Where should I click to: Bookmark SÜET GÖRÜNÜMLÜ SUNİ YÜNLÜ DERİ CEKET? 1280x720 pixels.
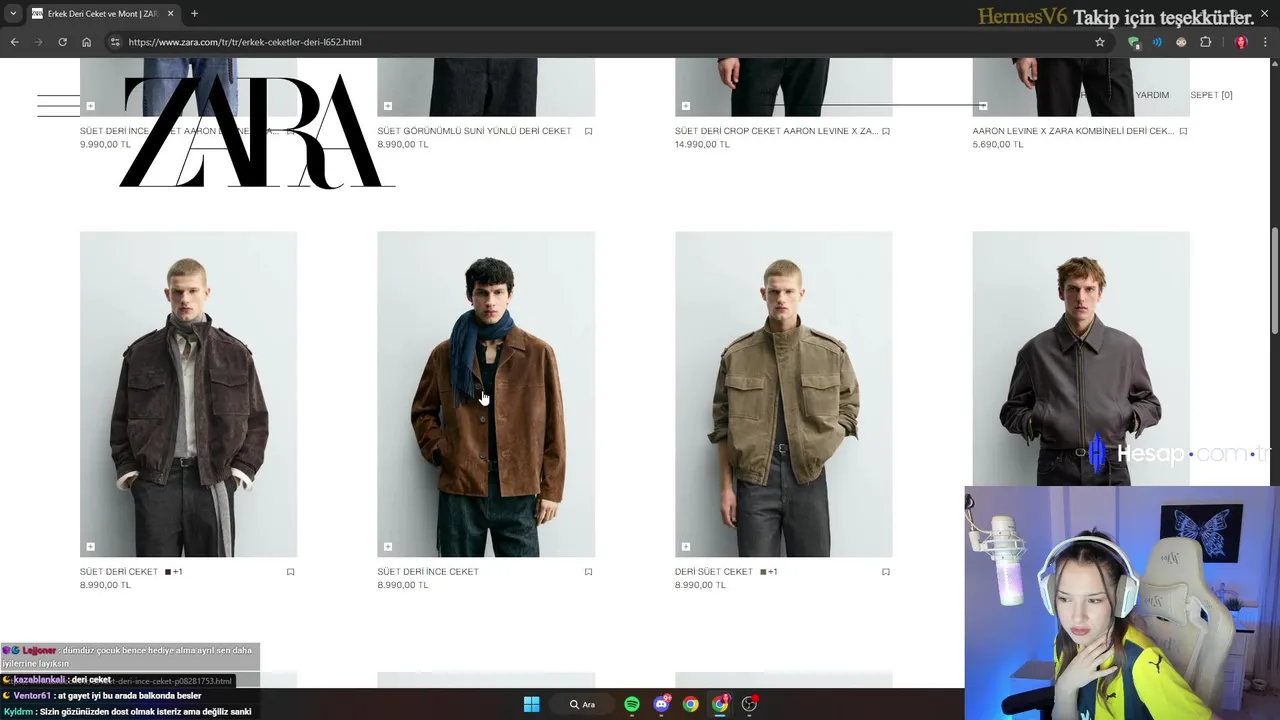click(x=589, y=131)
